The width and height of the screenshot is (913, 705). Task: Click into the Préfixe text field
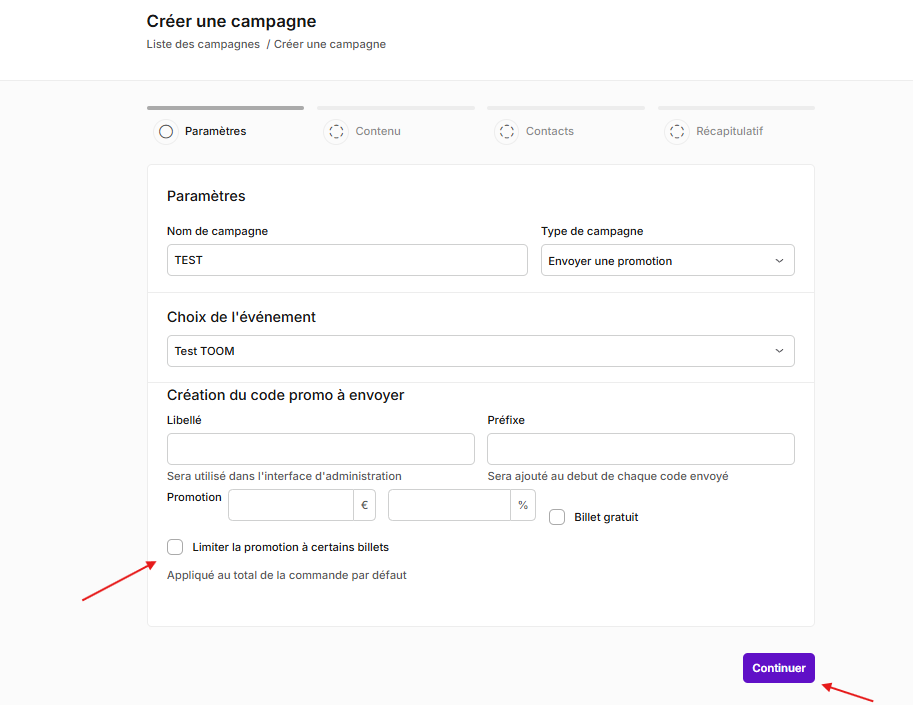tap(640, 449)
